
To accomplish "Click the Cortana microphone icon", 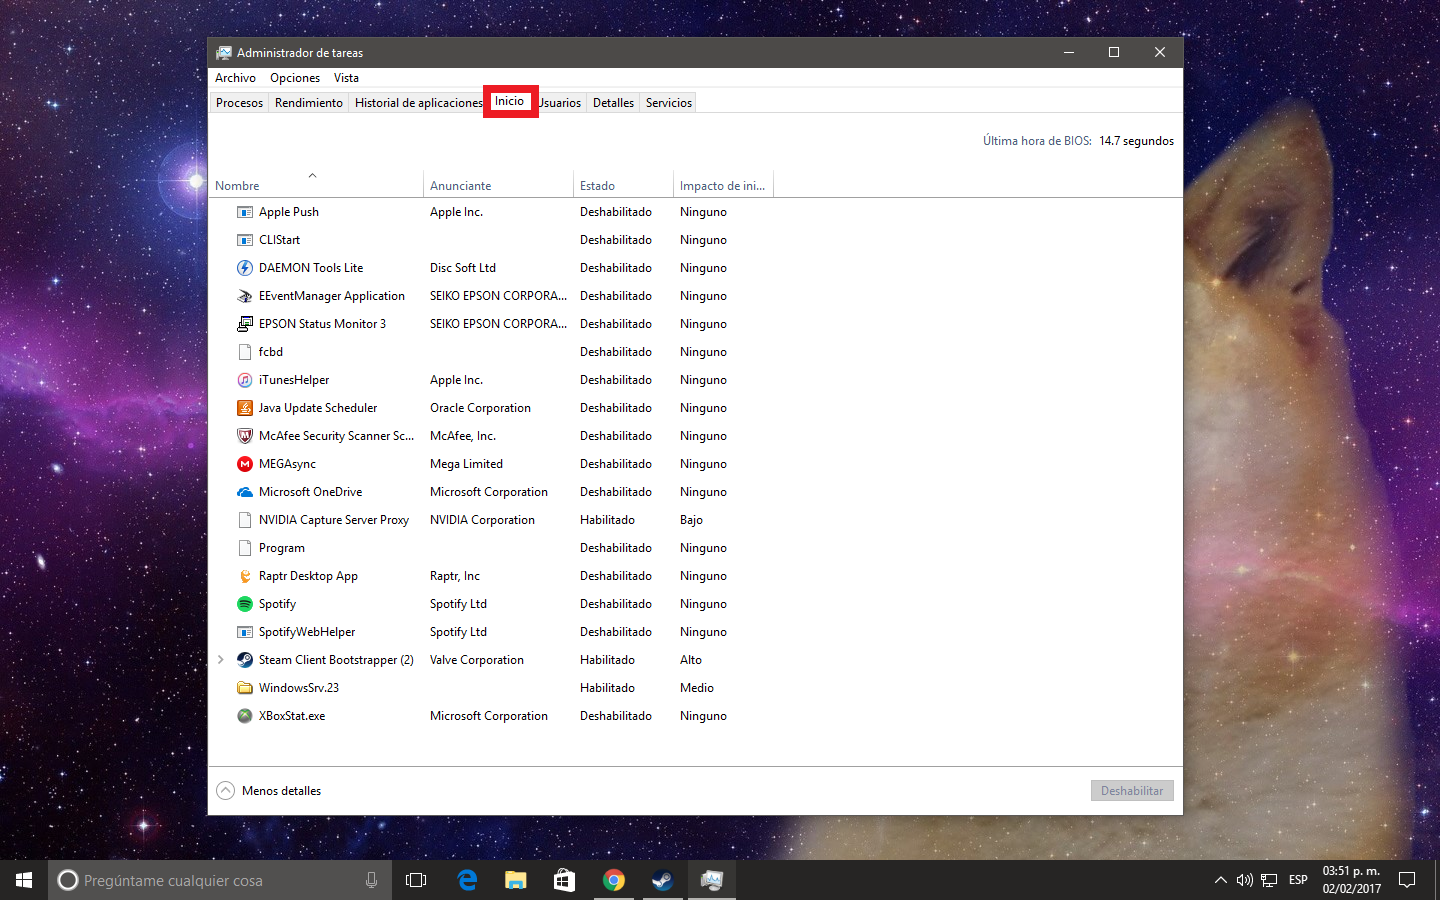I will coord(371,880).
